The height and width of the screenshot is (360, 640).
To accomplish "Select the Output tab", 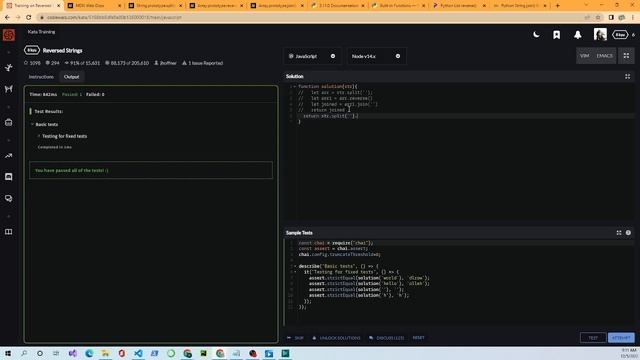I will 71,77.
